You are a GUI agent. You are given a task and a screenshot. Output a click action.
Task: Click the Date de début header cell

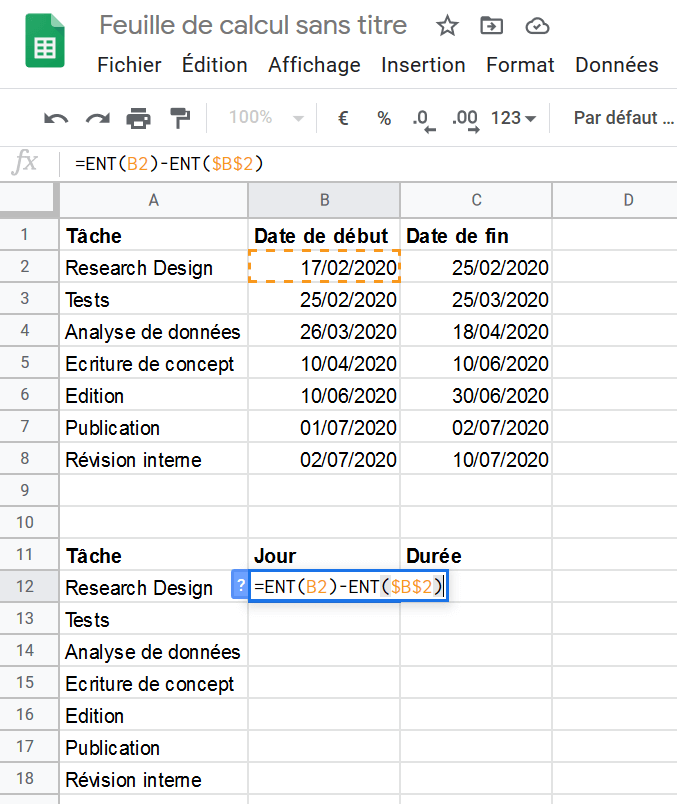click(x=324, y=235)
